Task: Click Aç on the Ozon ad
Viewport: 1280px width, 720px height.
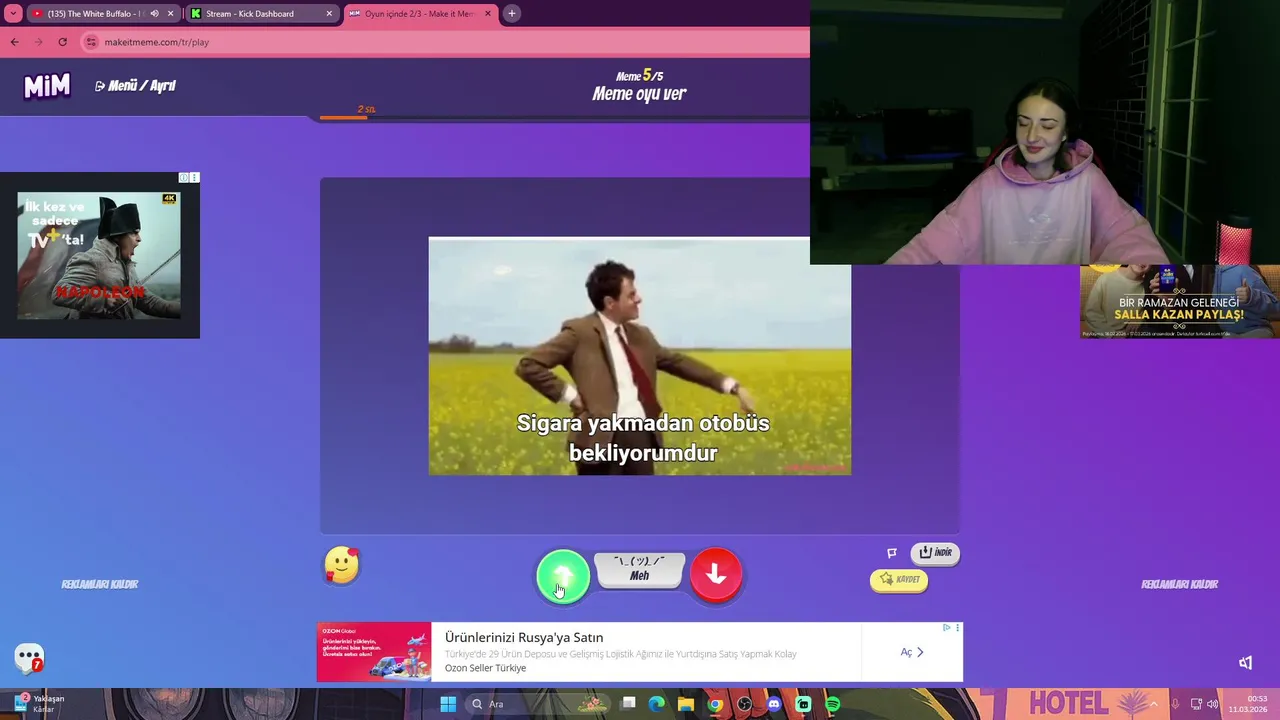Action: click(x=912, y=652)
